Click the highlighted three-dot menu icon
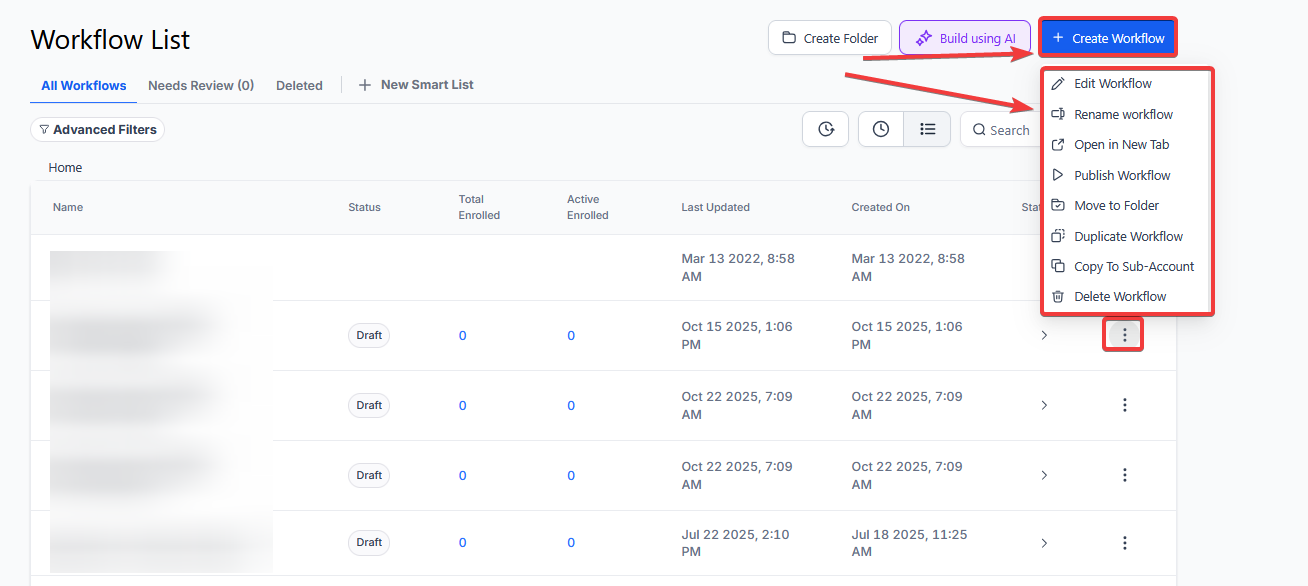The image size is (1308, 586). (1124, 335)
